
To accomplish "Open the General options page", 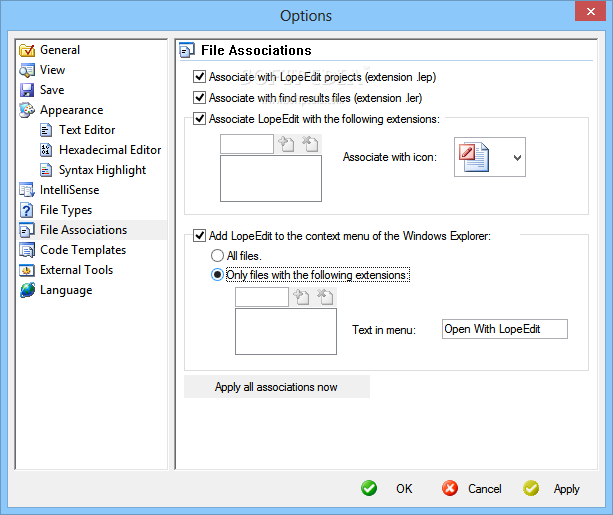I will click(x=60, y=50).
